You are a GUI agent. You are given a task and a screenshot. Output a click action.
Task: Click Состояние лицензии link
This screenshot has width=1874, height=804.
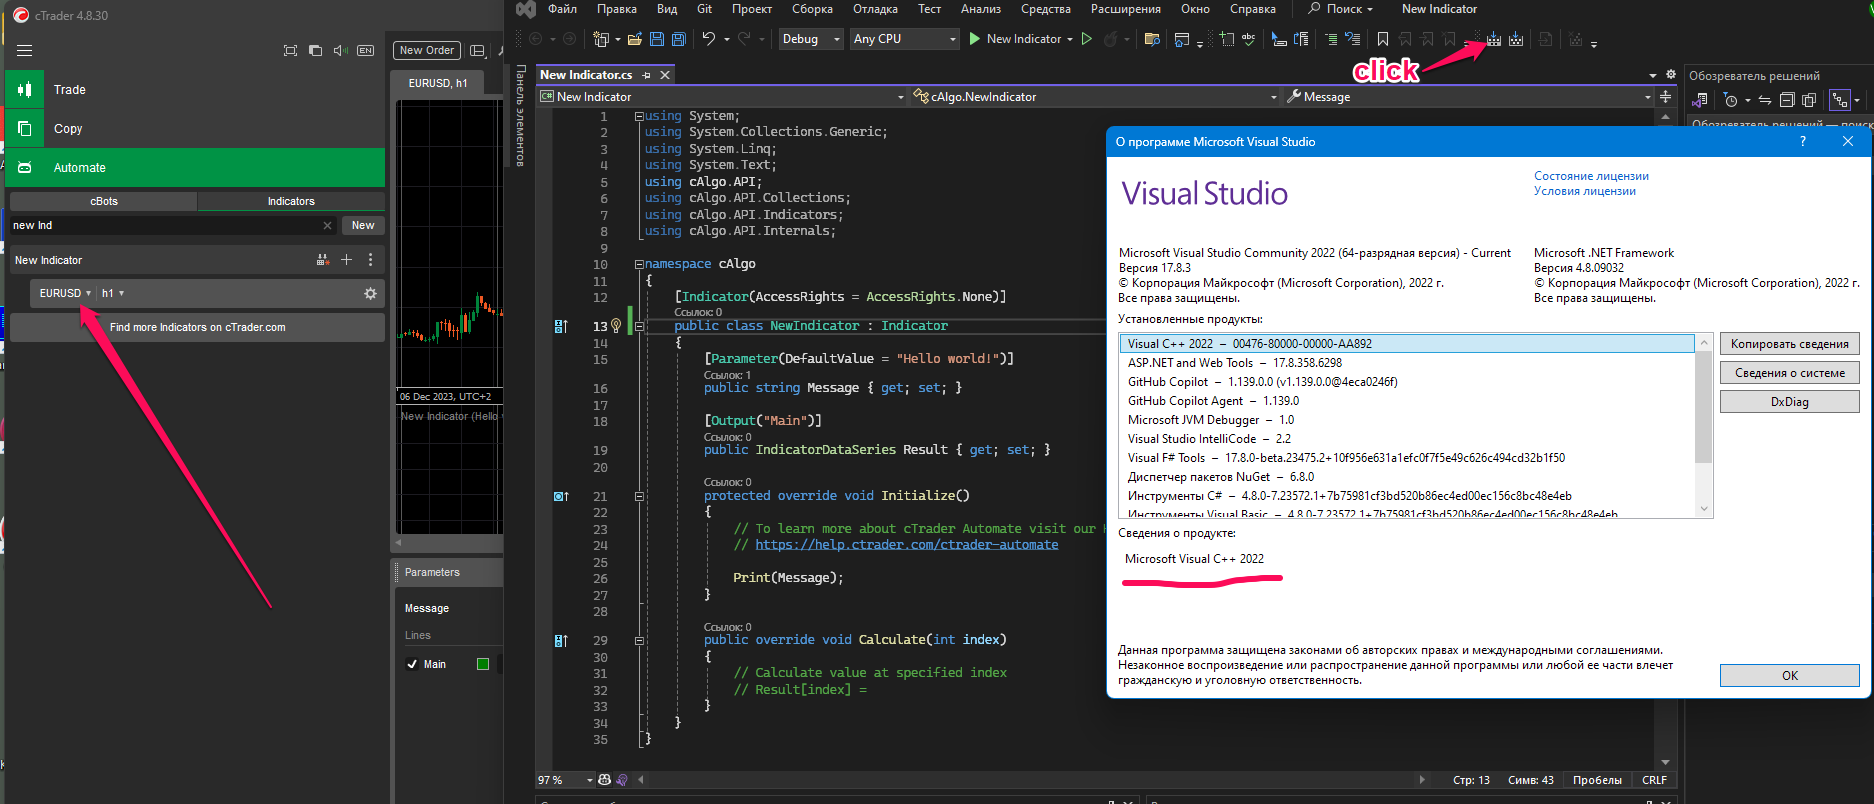pos(1591,176)
